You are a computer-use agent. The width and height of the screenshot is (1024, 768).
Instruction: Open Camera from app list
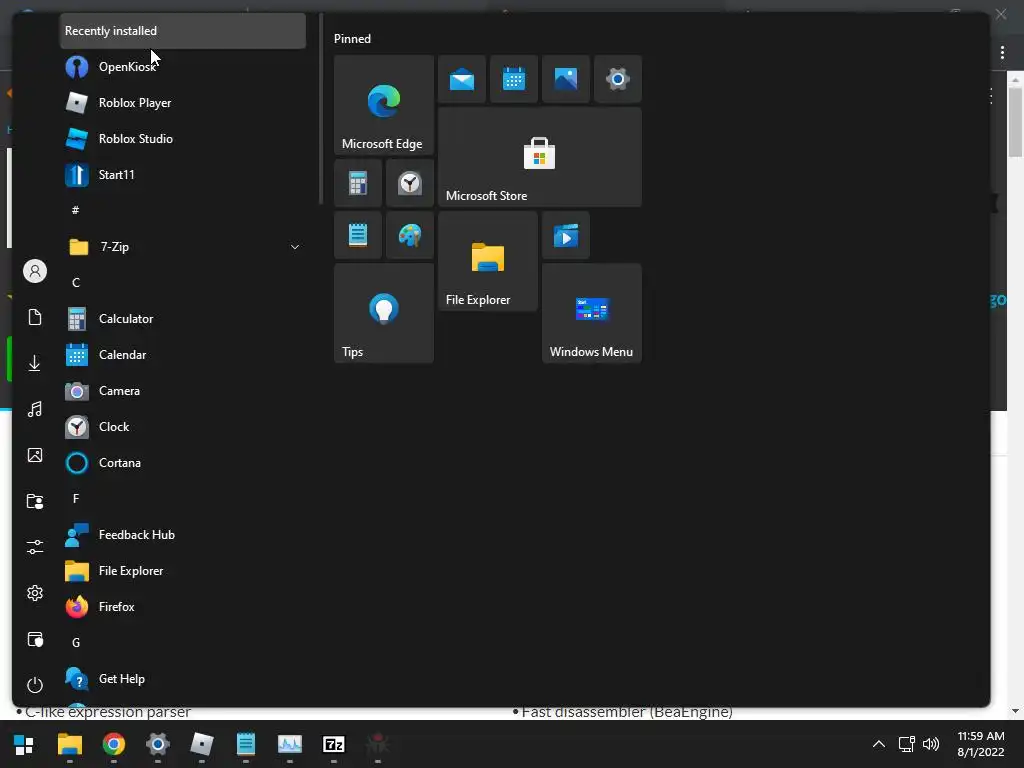tap(183, 391)
